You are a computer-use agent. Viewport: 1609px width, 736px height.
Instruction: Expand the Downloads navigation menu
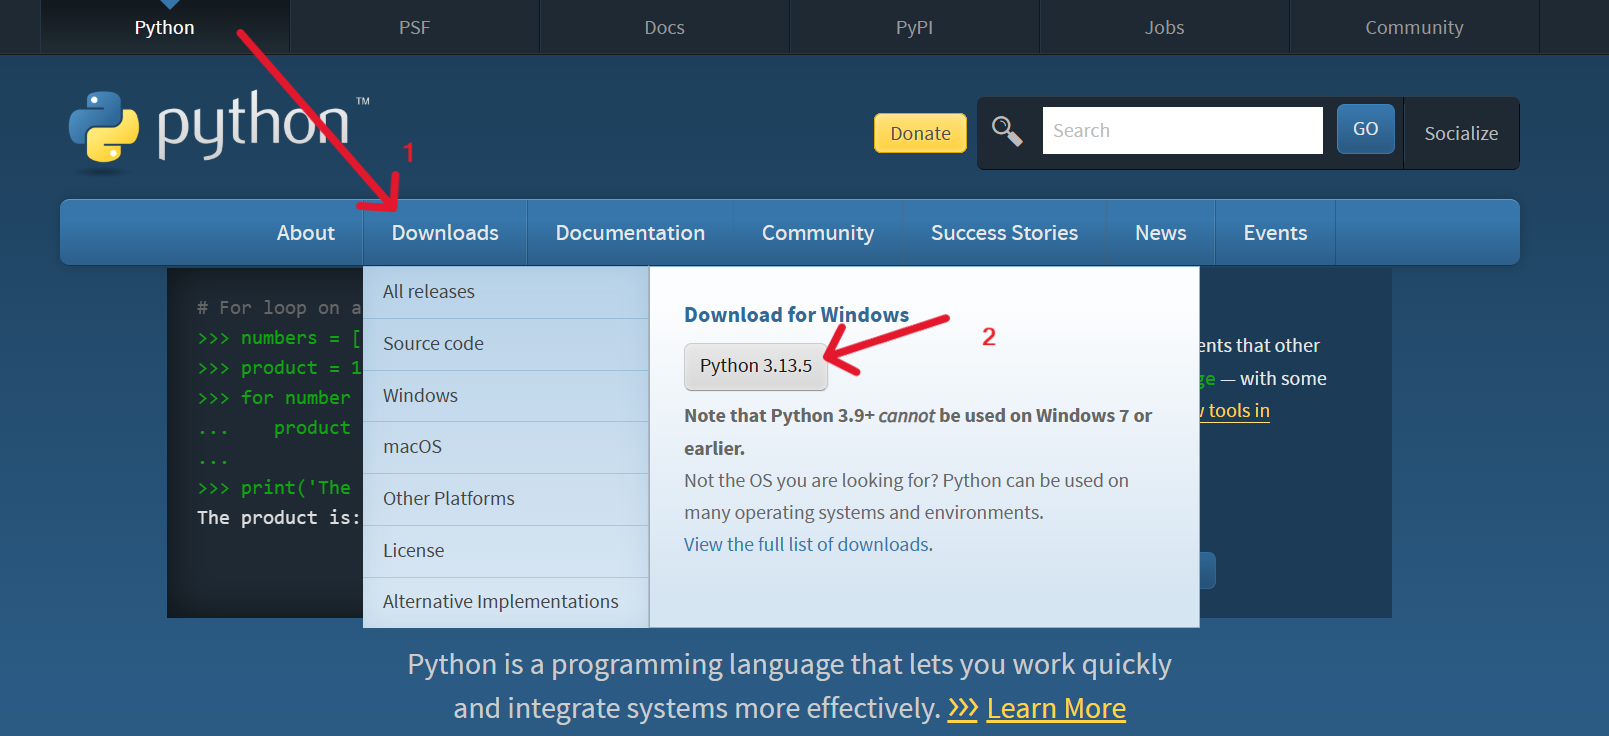pyautogui.click(x=445, y=233)
